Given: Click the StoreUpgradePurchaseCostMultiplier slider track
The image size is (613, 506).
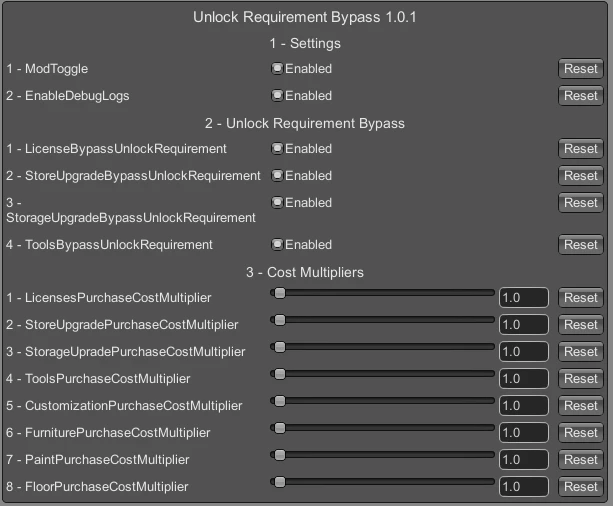Looking at the screenshot, I should (x=382, y=320).
